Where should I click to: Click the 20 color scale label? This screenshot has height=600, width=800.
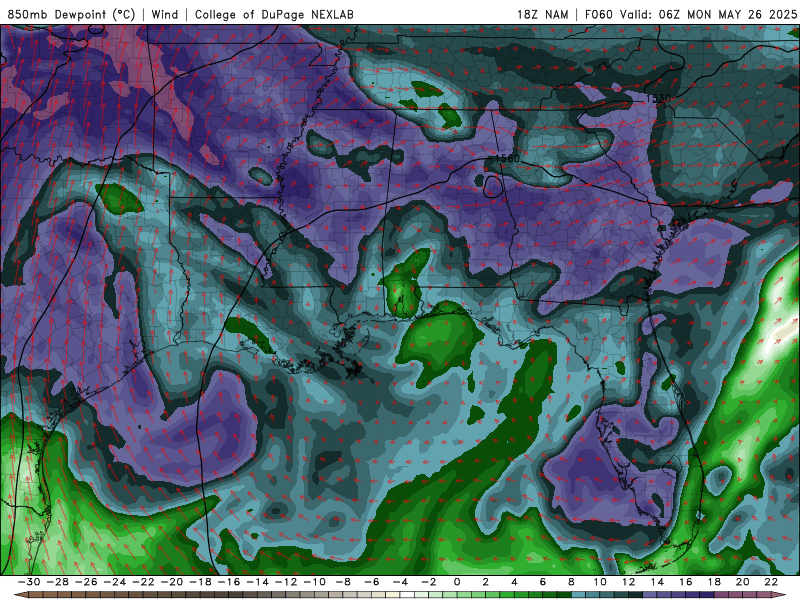(743, 582)
